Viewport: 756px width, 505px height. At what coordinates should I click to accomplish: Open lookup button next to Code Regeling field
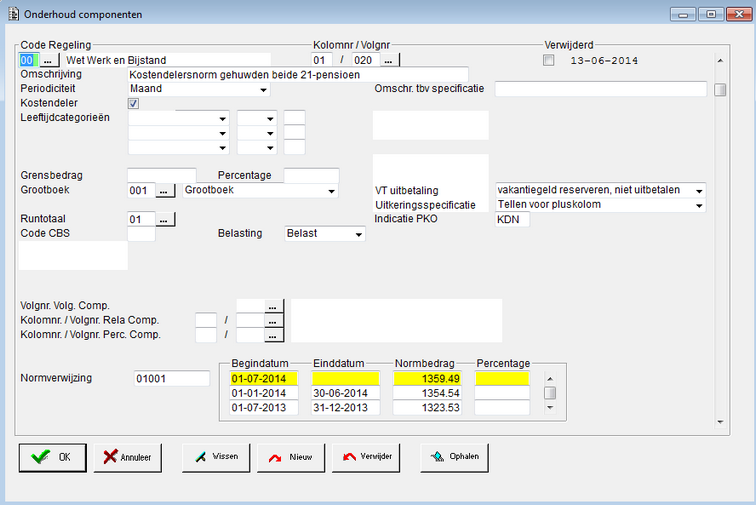[48, 60]
